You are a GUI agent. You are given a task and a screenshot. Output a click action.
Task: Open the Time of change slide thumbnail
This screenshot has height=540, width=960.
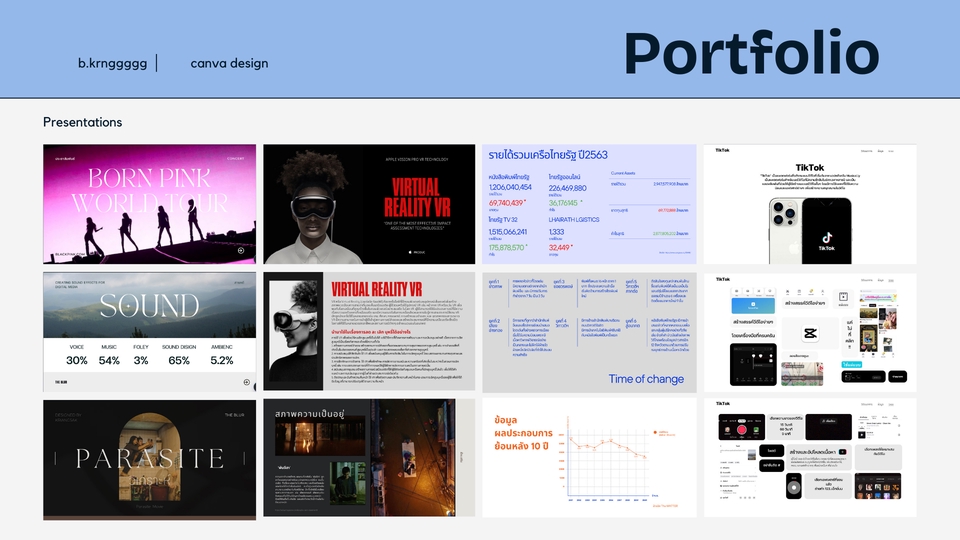click(x=589, y=332)
